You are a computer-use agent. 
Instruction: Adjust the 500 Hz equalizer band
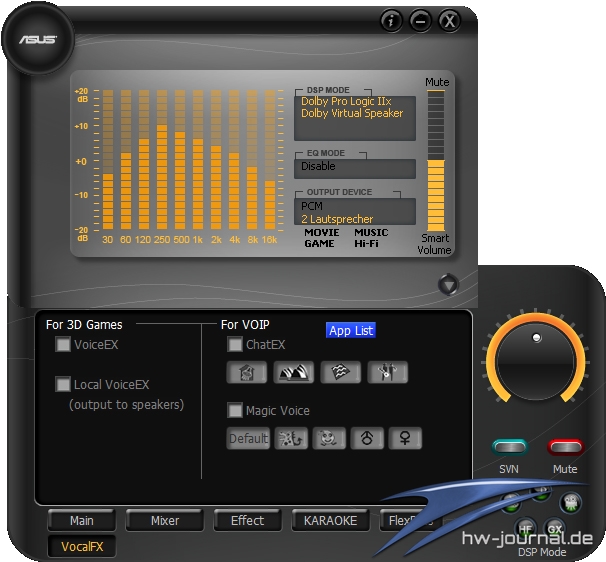point(180,160)
